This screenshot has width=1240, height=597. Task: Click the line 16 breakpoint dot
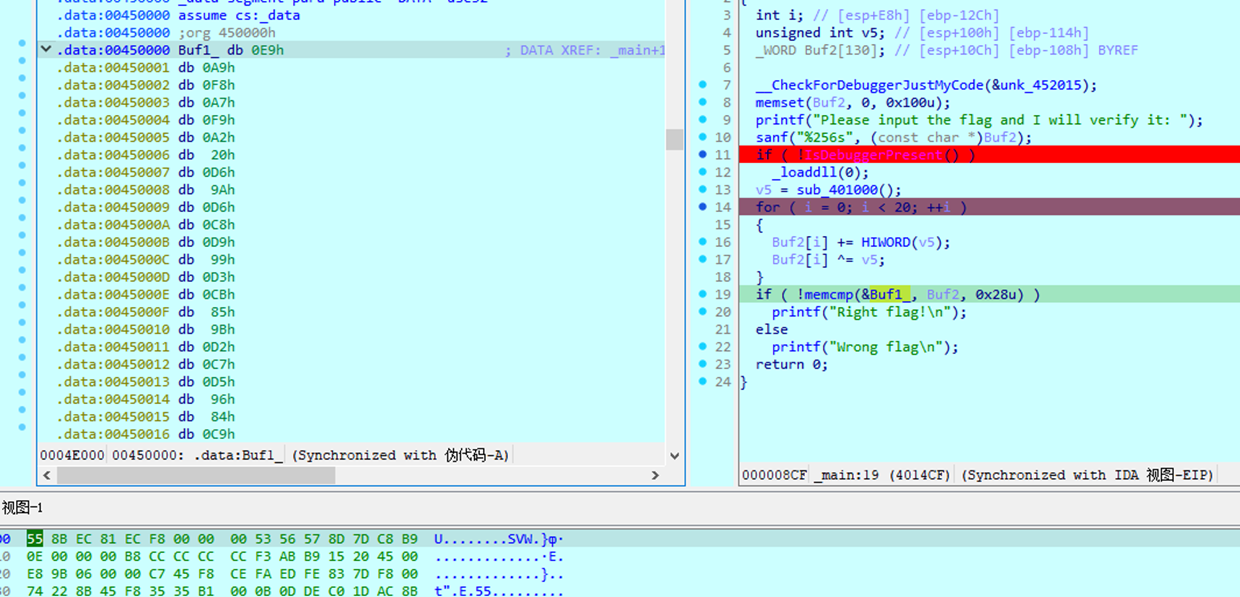[x=702, y=242]
